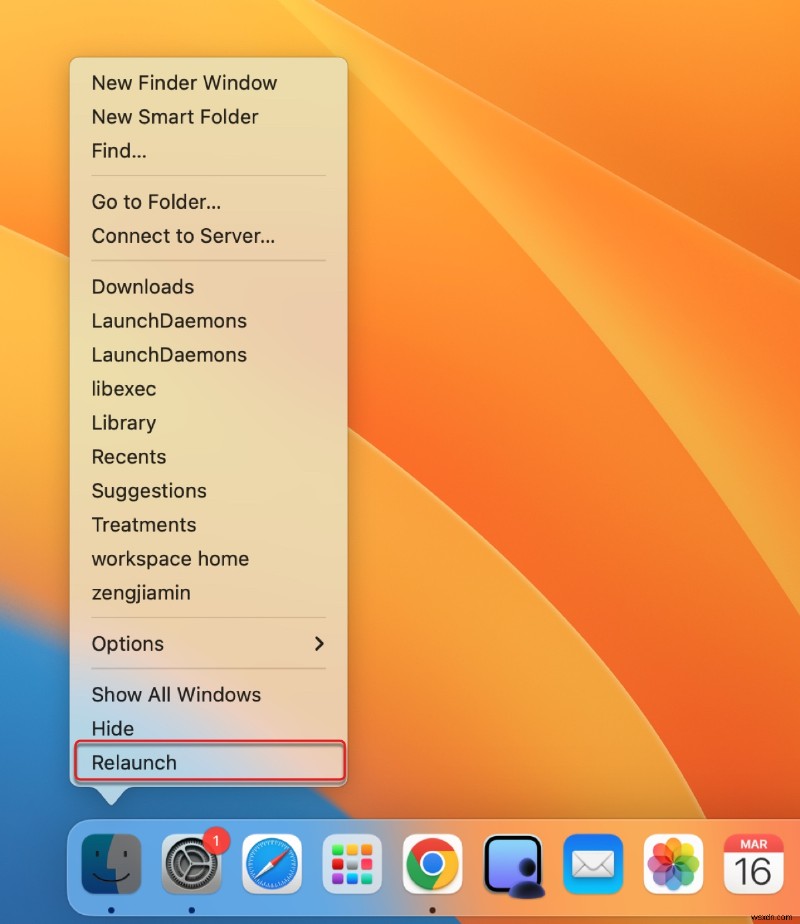The image size is (800, 924).
Task: Open first LaunchDaemons entry
Action: click(x=209, y=321)
